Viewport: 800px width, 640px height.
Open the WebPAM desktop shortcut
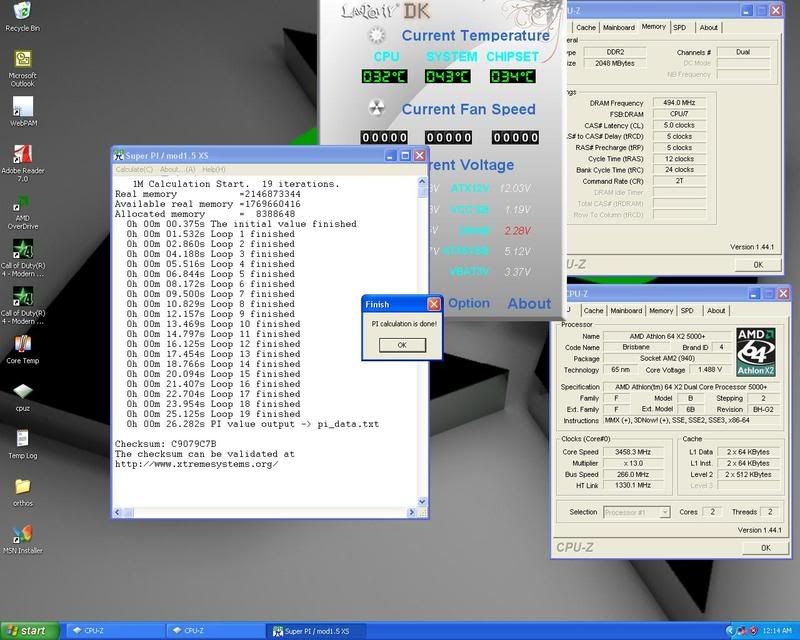22,108
